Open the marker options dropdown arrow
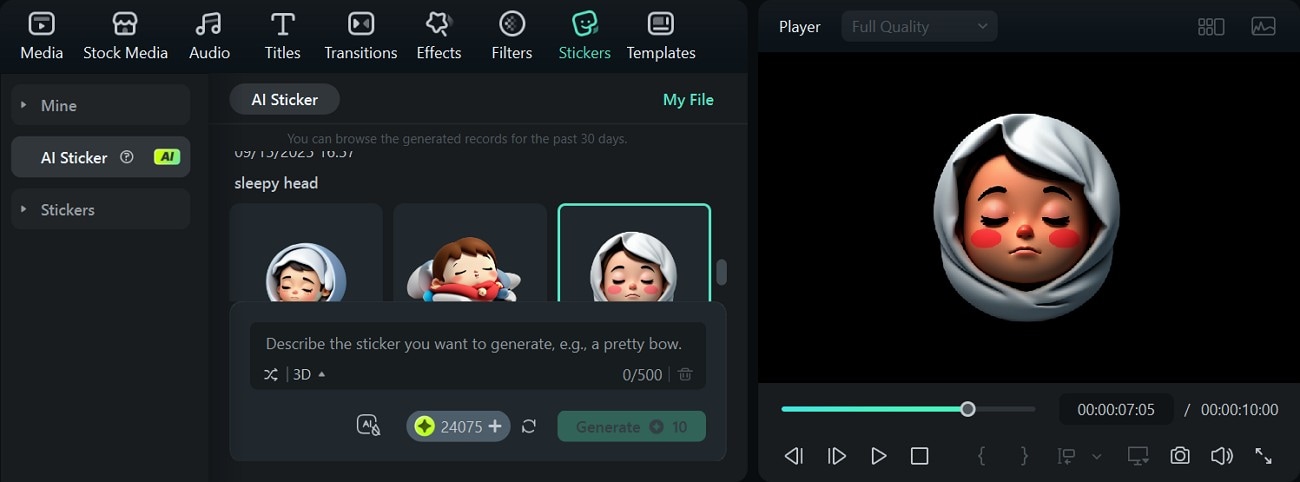This screenshot has height=482, width=1300. coord(1097,456)
